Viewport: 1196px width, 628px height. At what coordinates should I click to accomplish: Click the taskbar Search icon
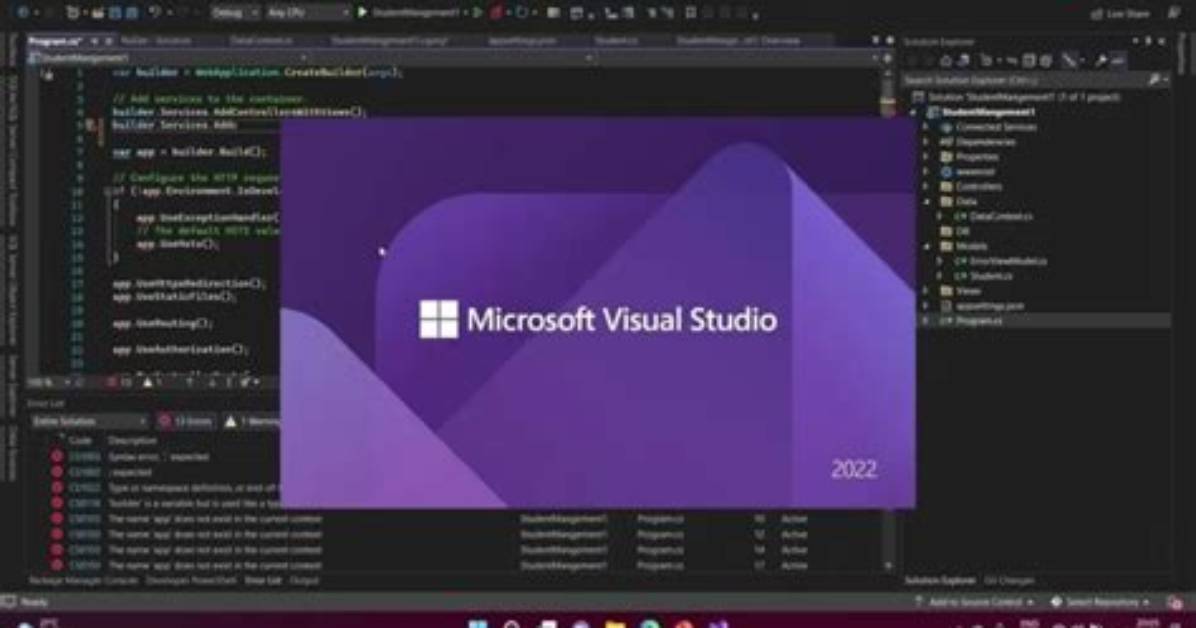[512, 624]
